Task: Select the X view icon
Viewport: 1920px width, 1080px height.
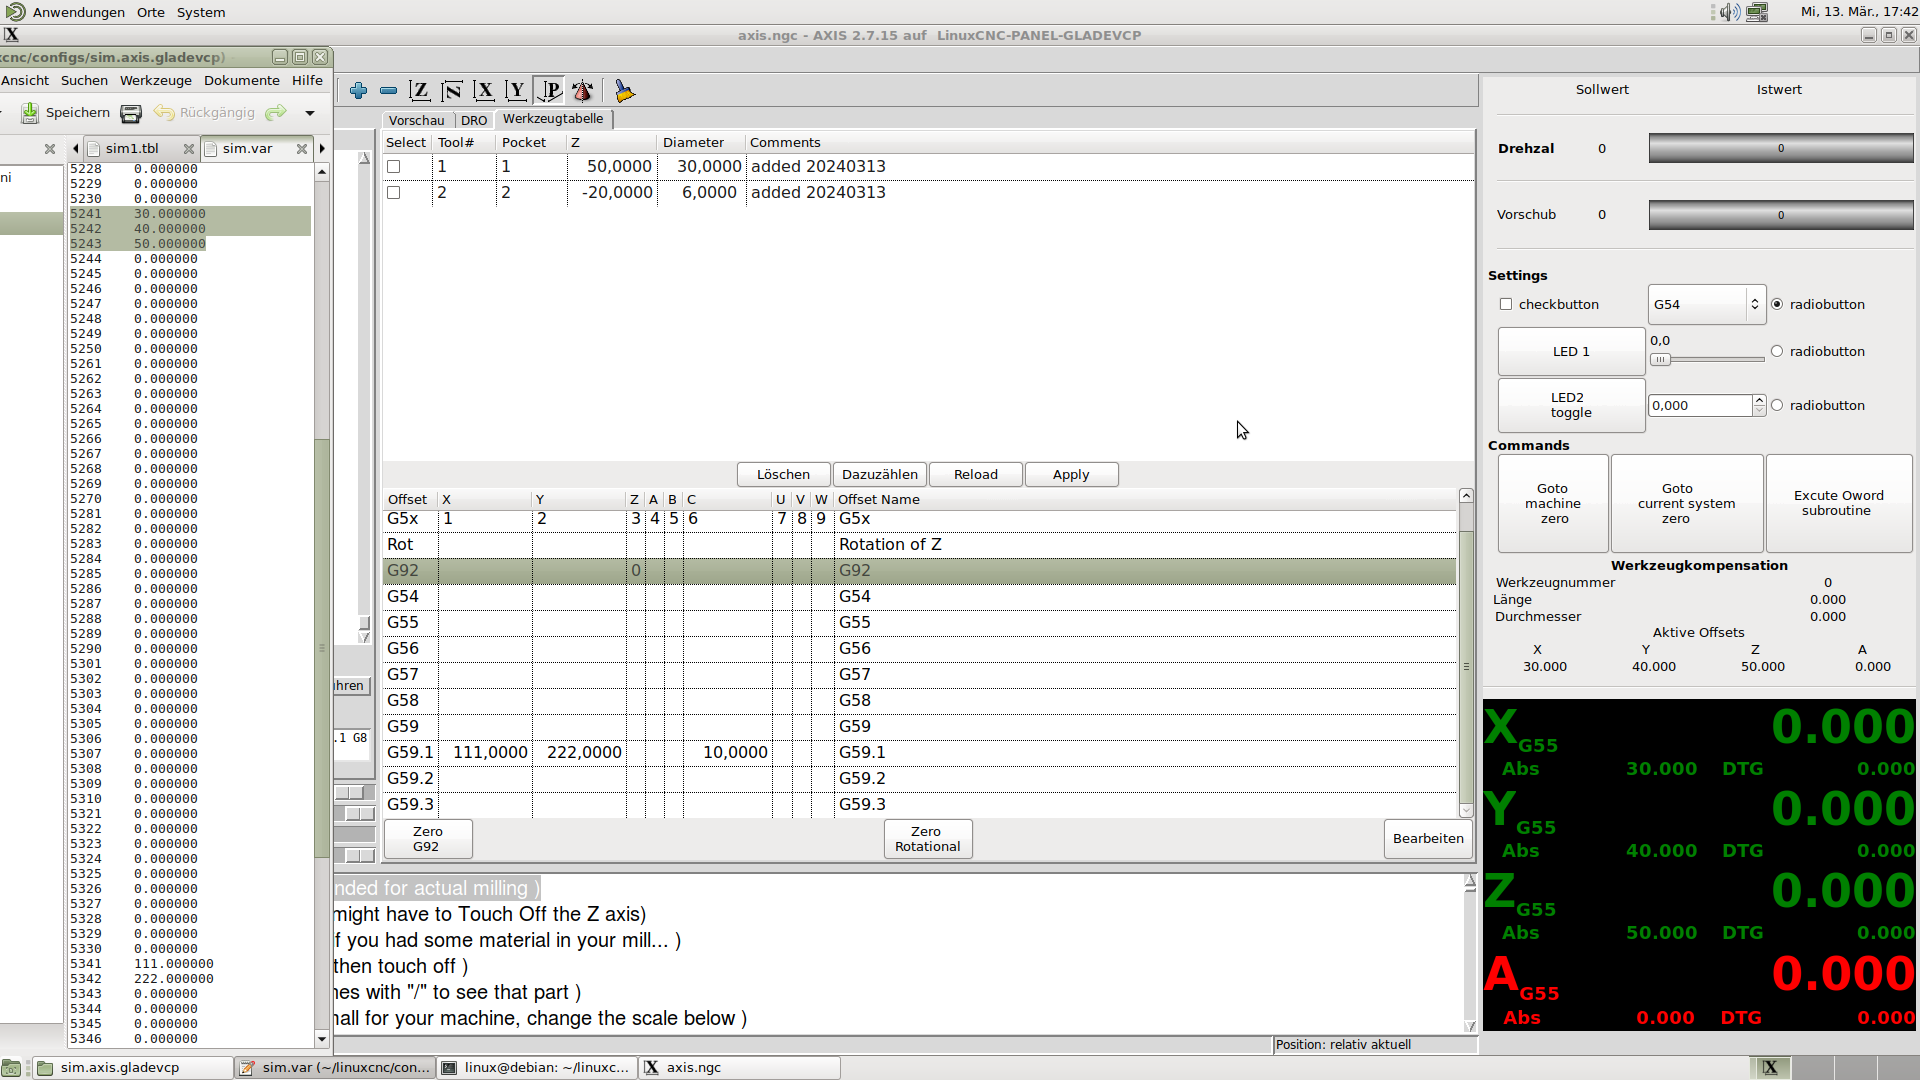Action: (484, 91)
